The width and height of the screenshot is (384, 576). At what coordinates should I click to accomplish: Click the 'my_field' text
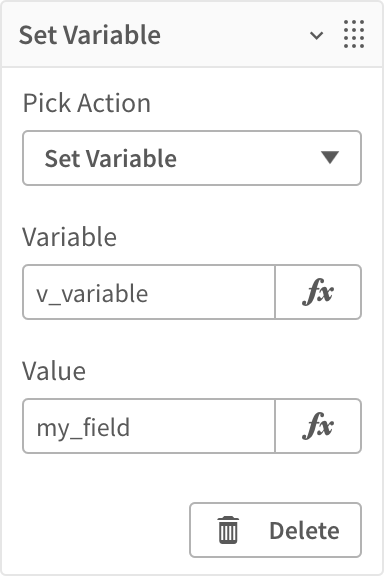click(x=83, y=428)
